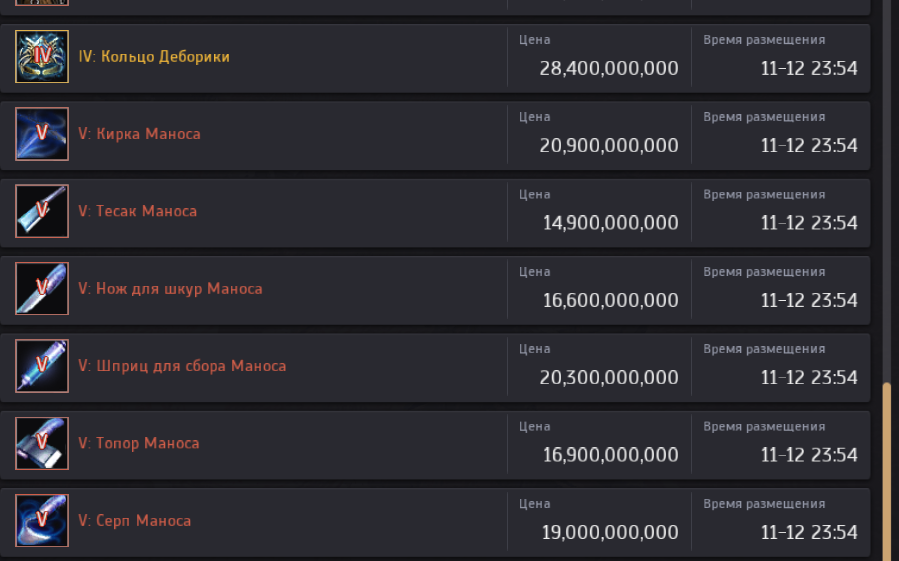Open the V: Шприц для сбора Маноса name
The image size is (899, 561).
[x=182, y=366]
